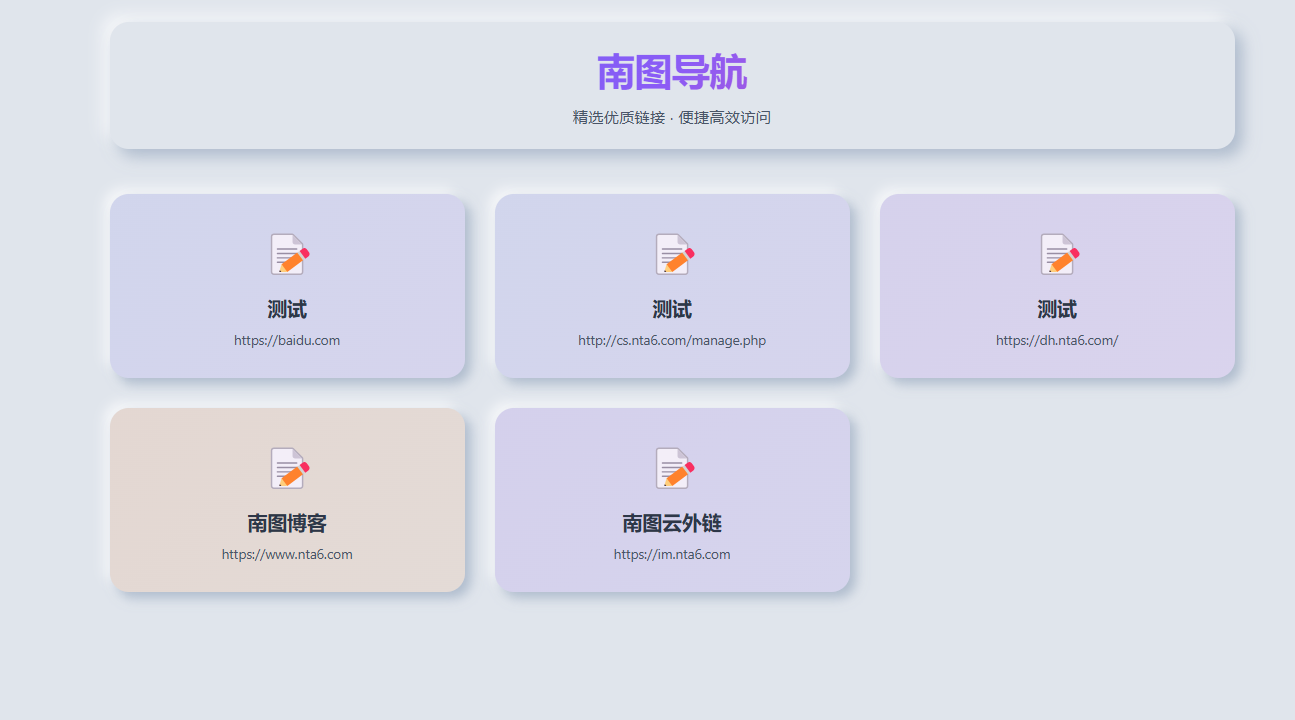This screenshot has height=720, width=1295.
Task: Click the http://cs.nta6.com/manage.php URL
Action: click(672, 340)
